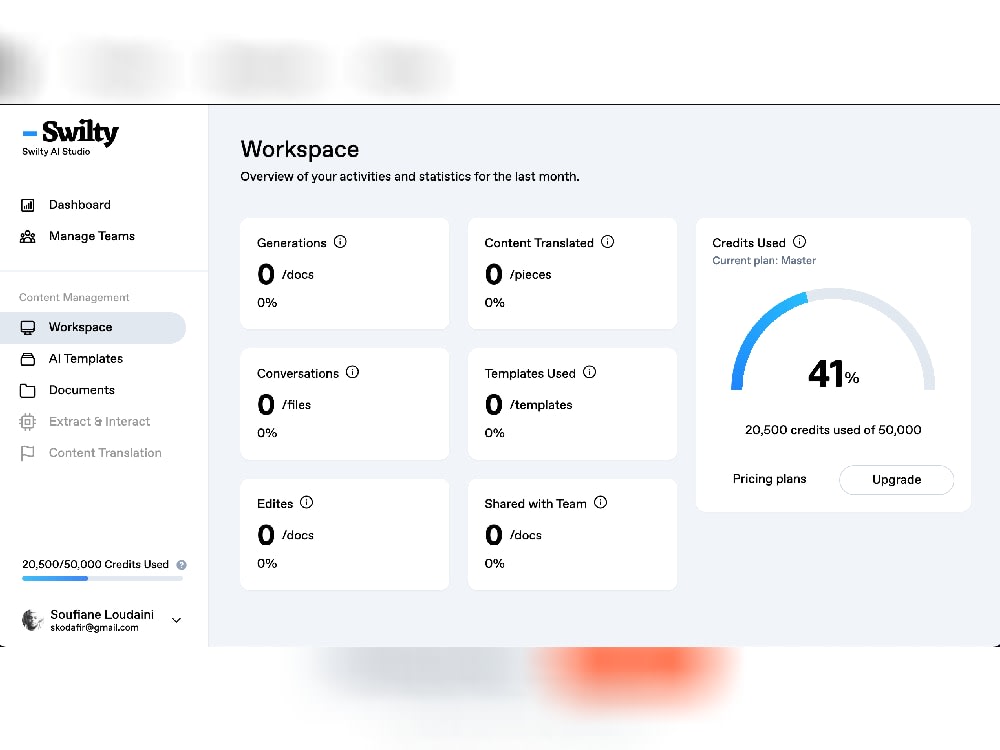Open Documents section
1000x750 pixels.
click(x=82, y=390)
